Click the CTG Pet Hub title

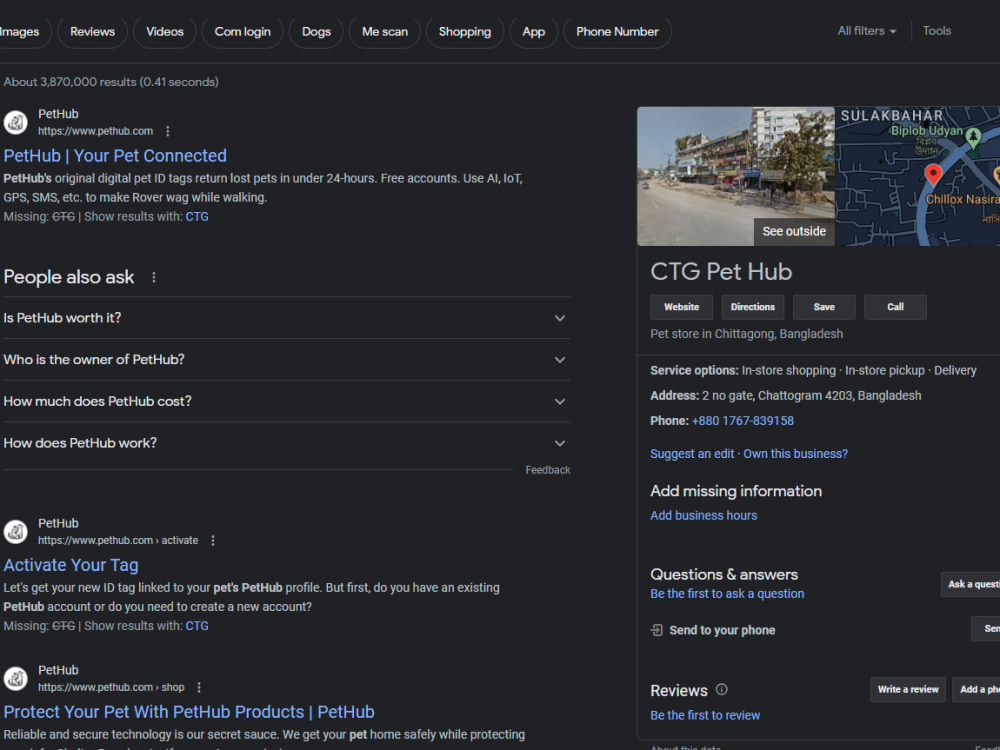tap(721, 272)
